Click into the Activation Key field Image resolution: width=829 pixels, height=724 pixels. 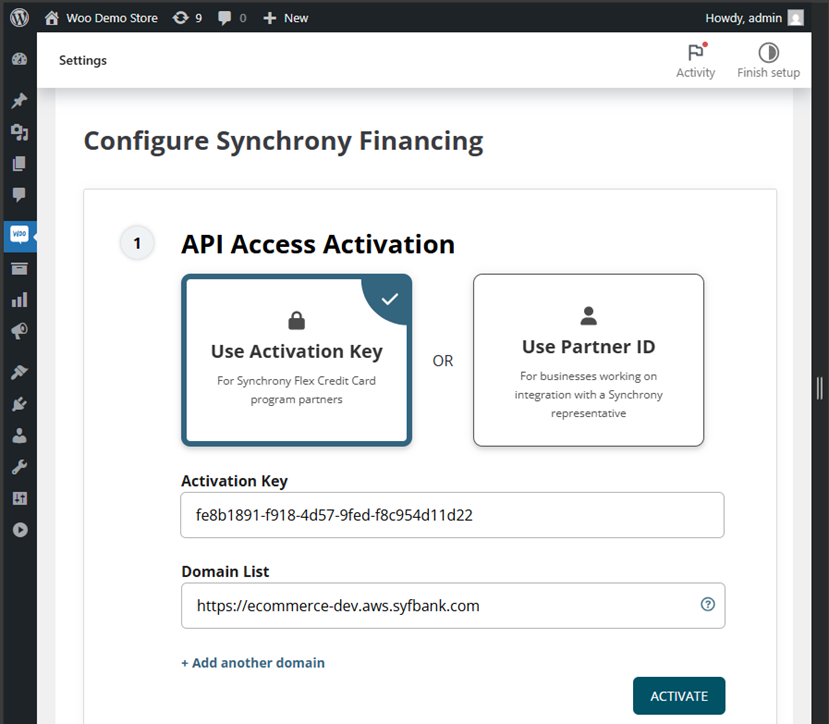452,515
